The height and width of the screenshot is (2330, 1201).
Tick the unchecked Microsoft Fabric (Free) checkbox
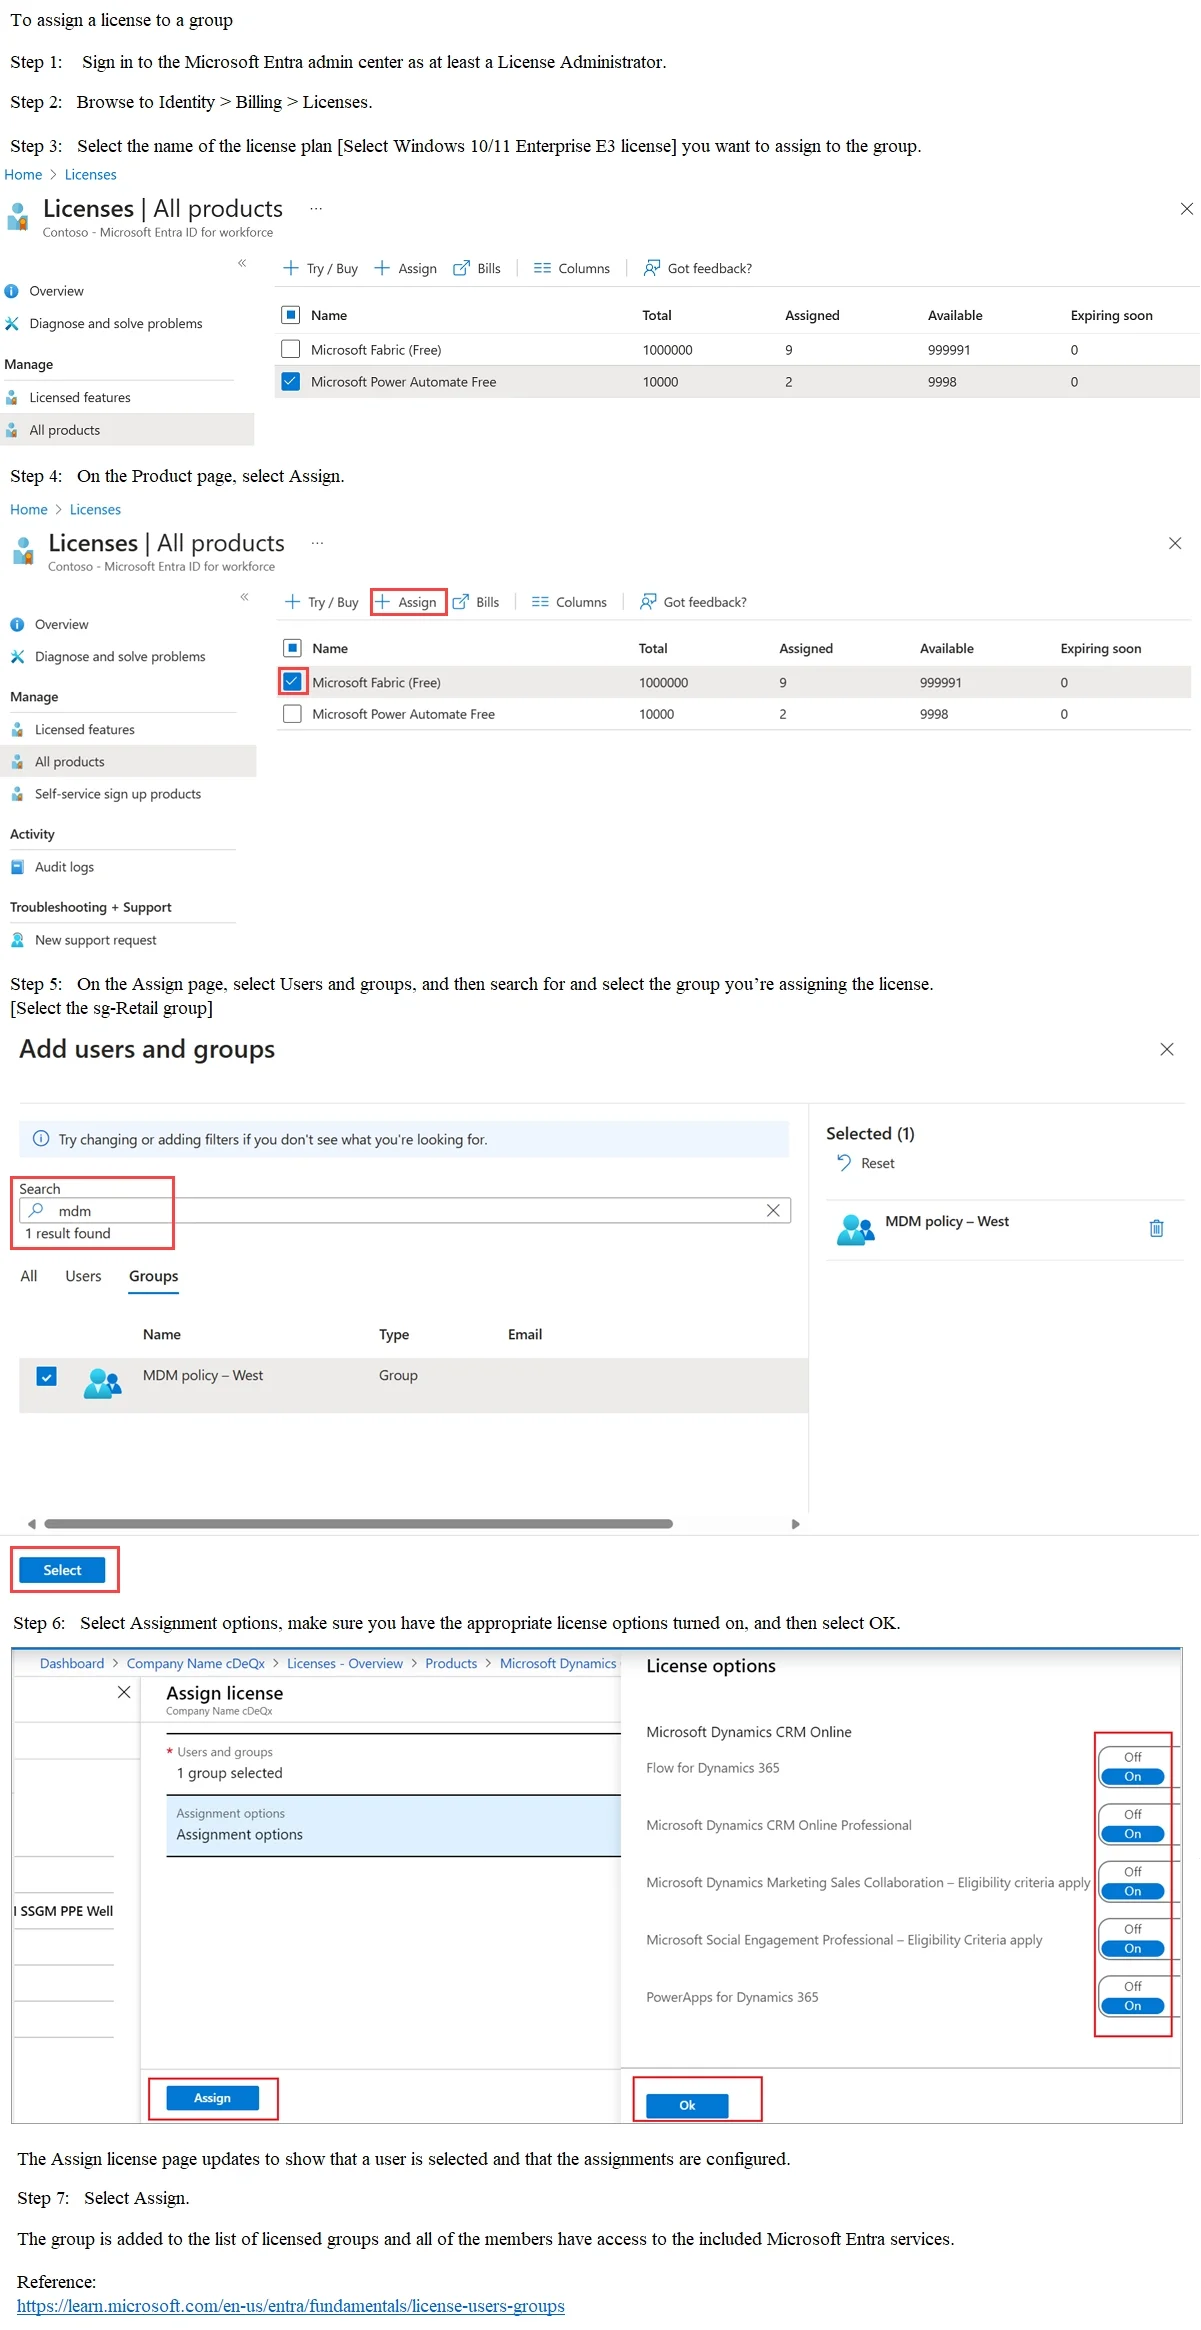[291, 349]
